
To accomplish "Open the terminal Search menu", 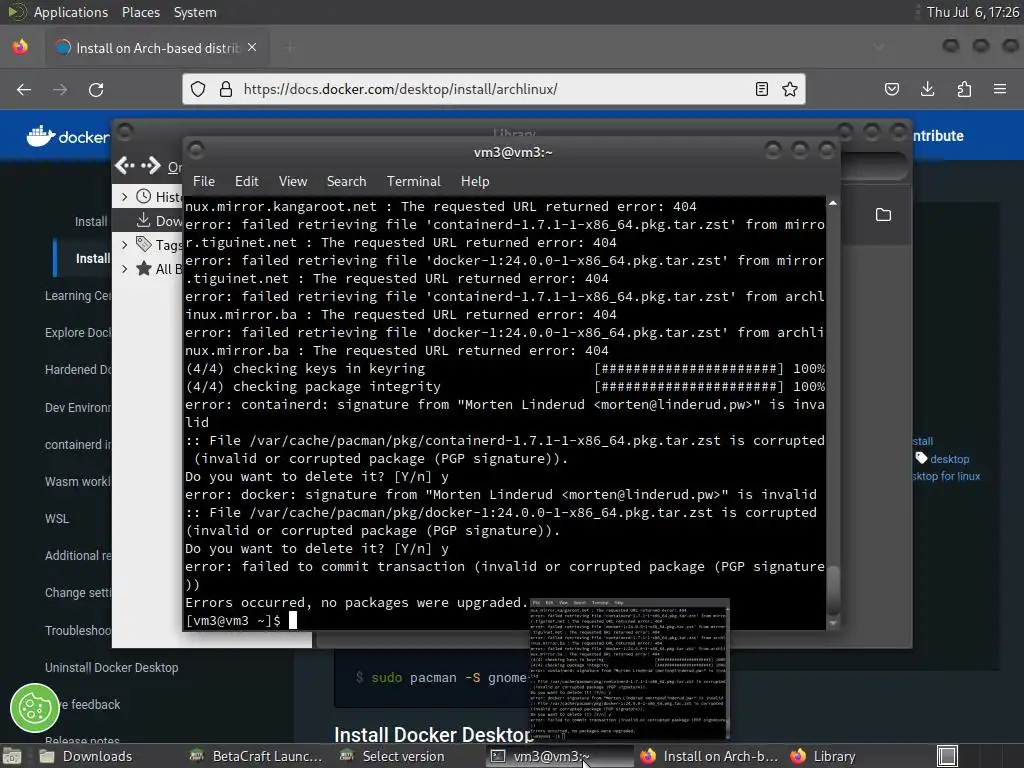I will [346, 182].
